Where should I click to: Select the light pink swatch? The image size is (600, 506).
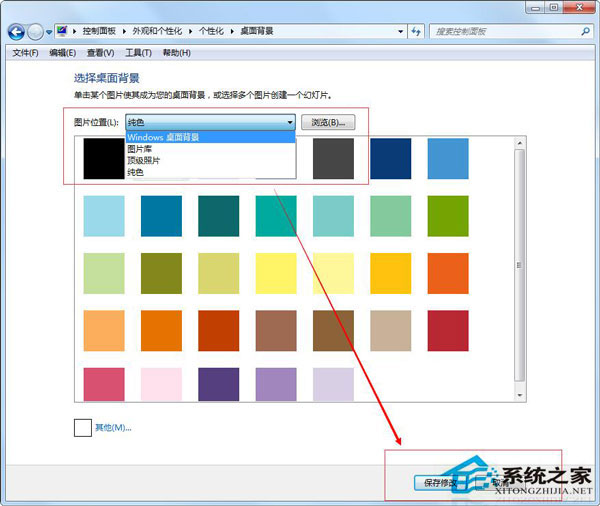click(x=161, y=384)
